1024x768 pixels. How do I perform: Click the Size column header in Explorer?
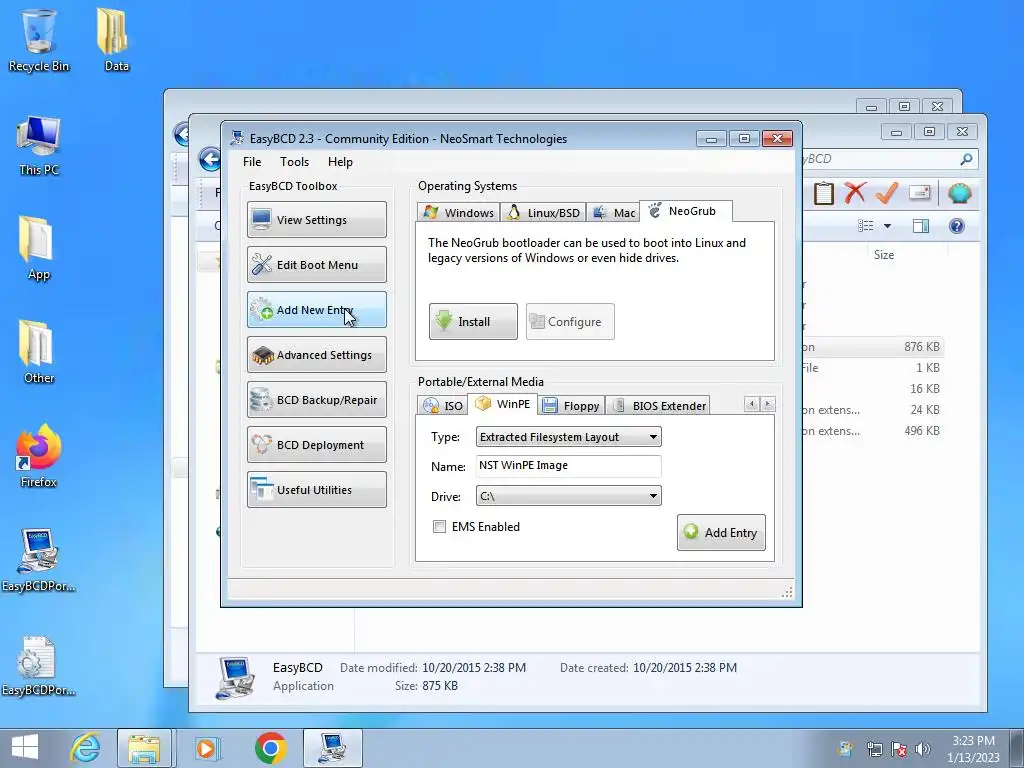click(884, 255)
